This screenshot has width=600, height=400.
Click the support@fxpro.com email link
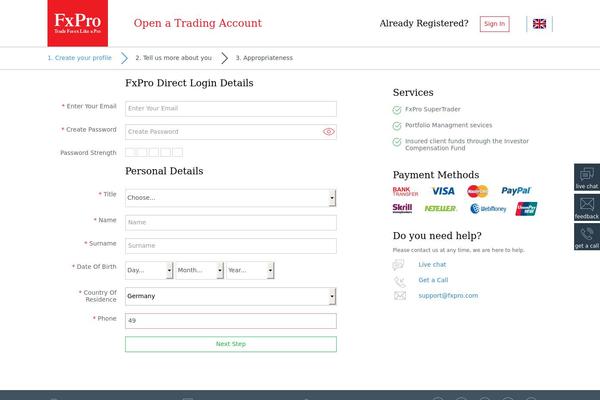tap(448, 296)
